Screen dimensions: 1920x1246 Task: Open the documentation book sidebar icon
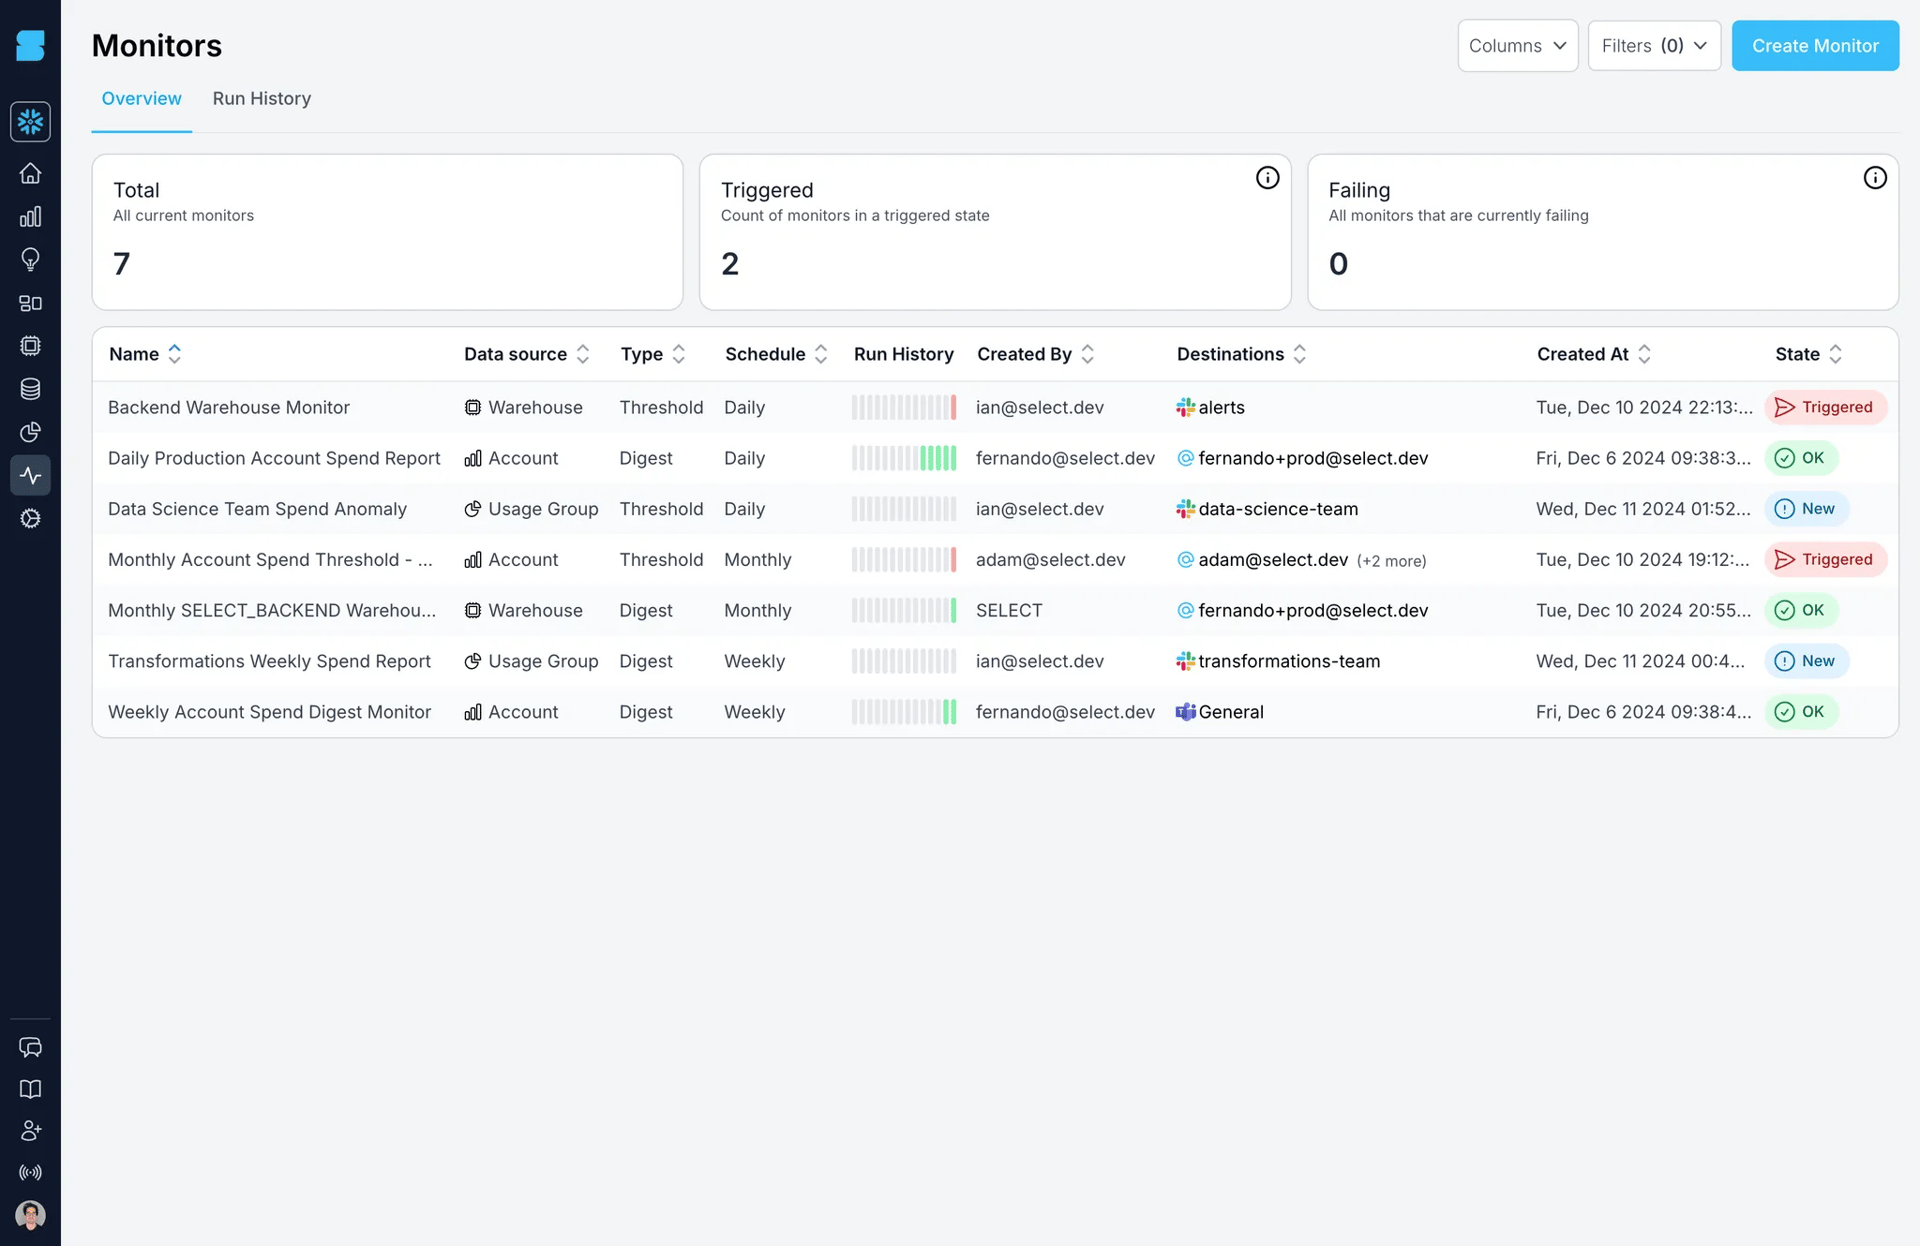(x=30, y=1089)
